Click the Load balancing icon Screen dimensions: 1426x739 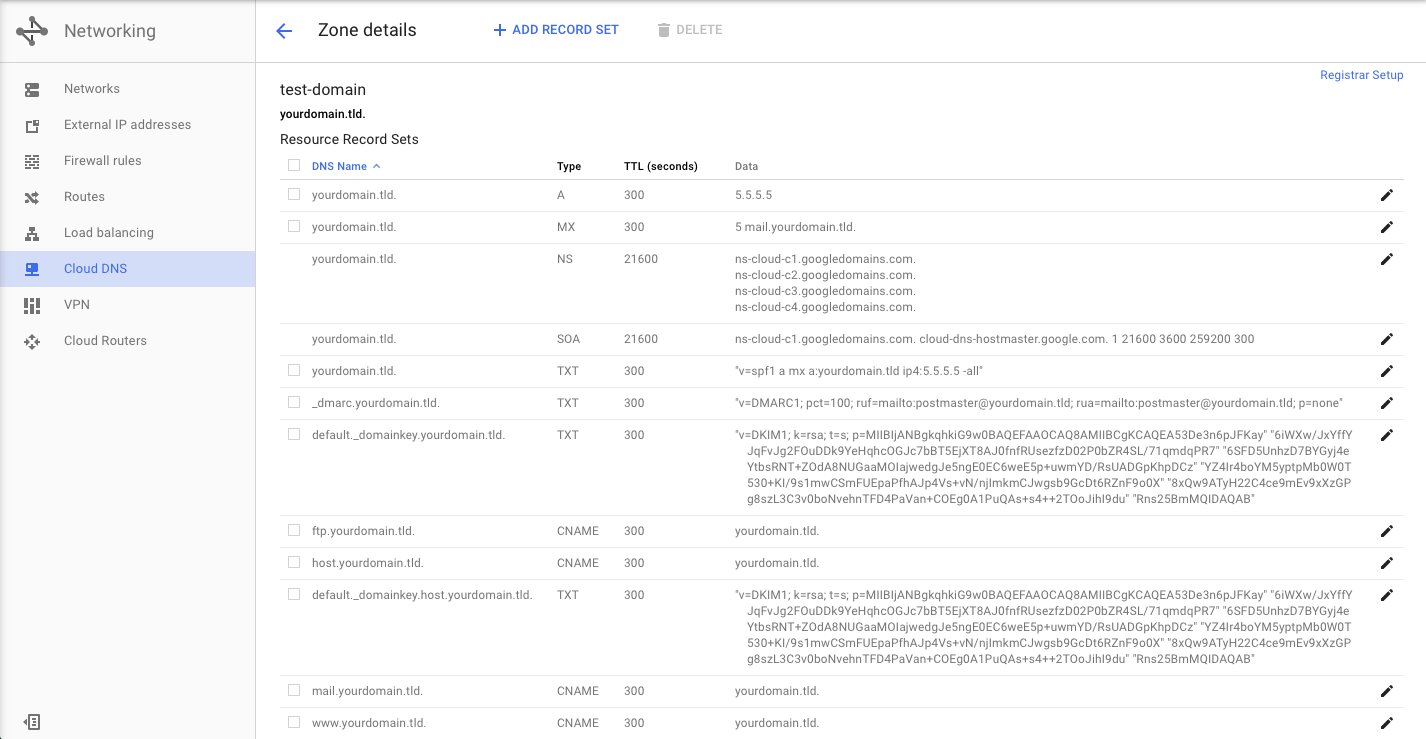(x=32, y=233)
